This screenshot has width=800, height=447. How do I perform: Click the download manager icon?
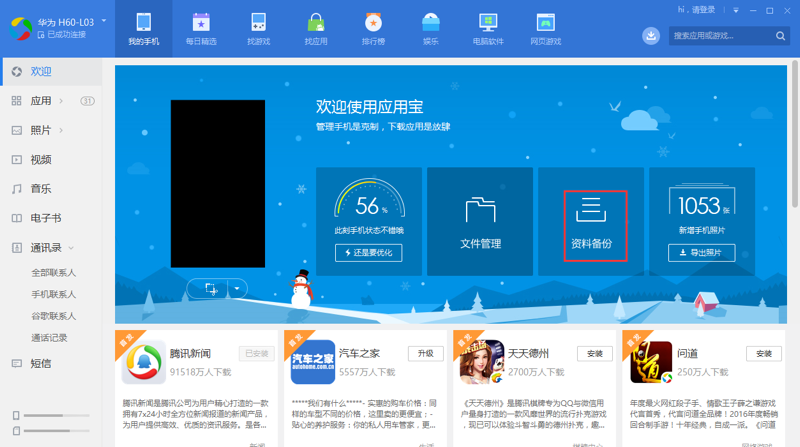pos(651,36)
